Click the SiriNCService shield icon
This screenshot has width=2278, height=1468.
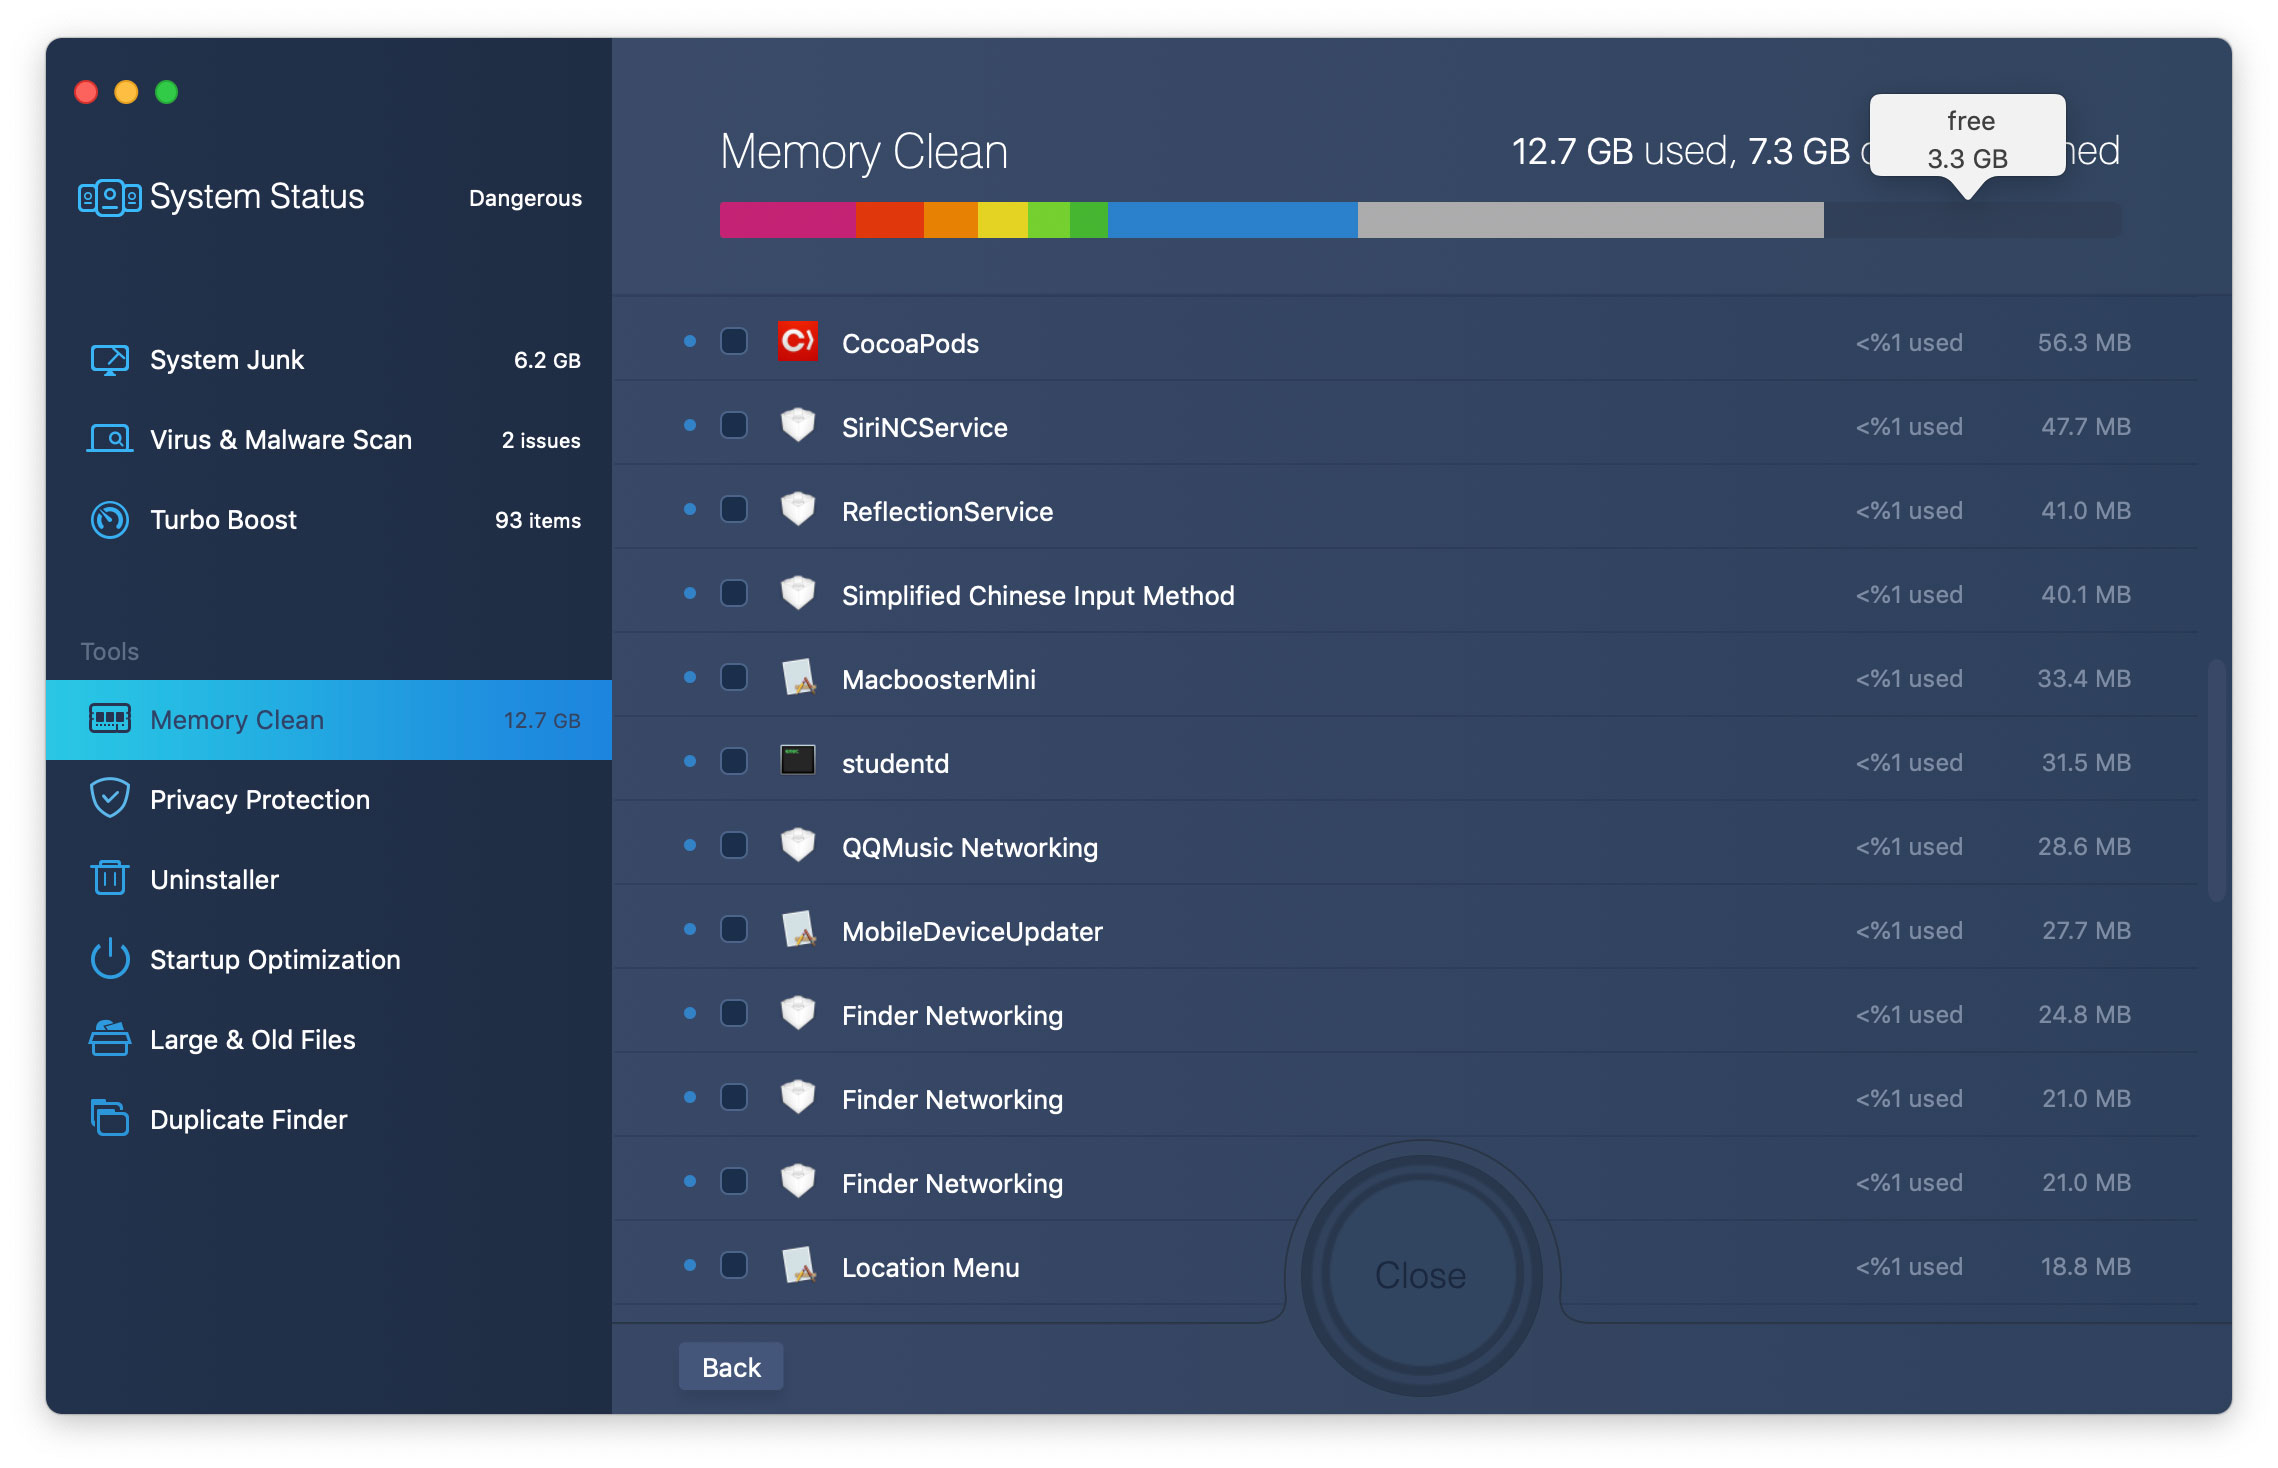click(798, 425)
